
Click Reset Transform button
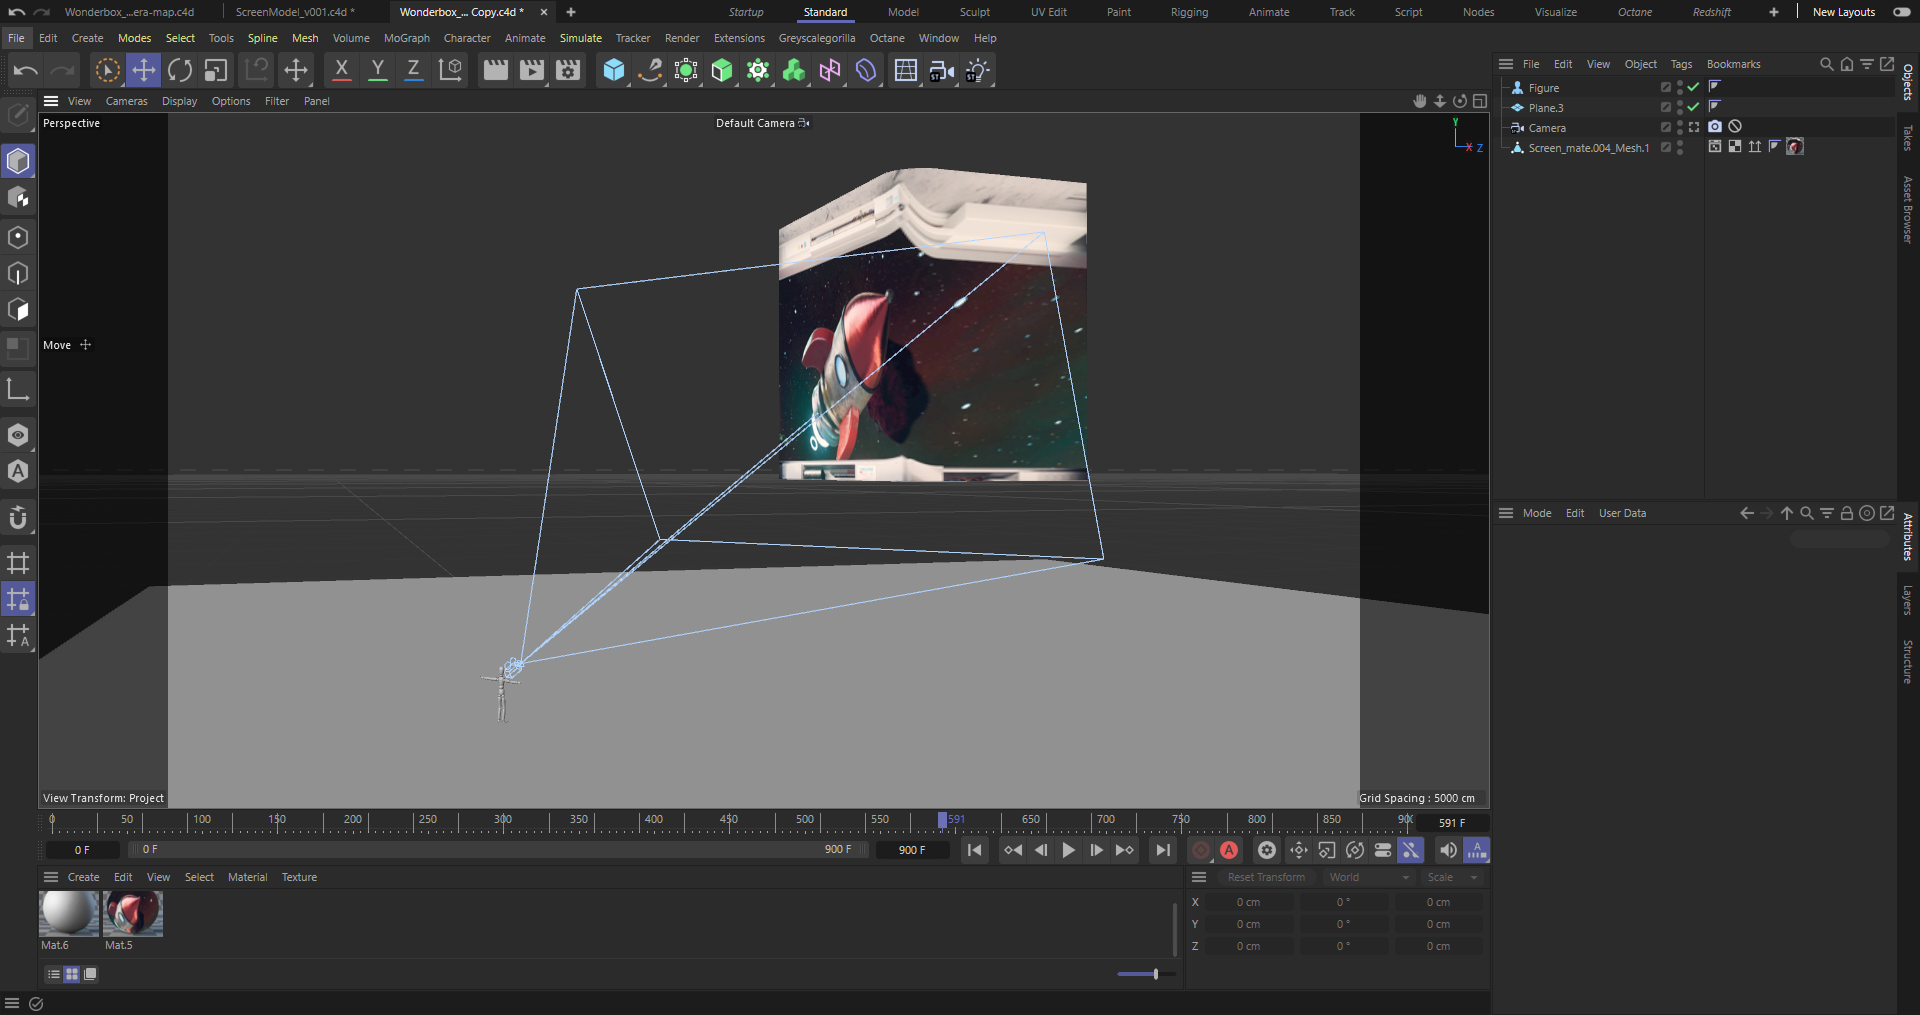(1266, 877)
